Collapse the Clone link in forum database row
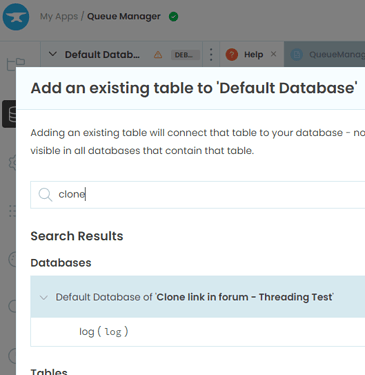The width and height of the screenshot is (365, 375). tap(44, 297)
